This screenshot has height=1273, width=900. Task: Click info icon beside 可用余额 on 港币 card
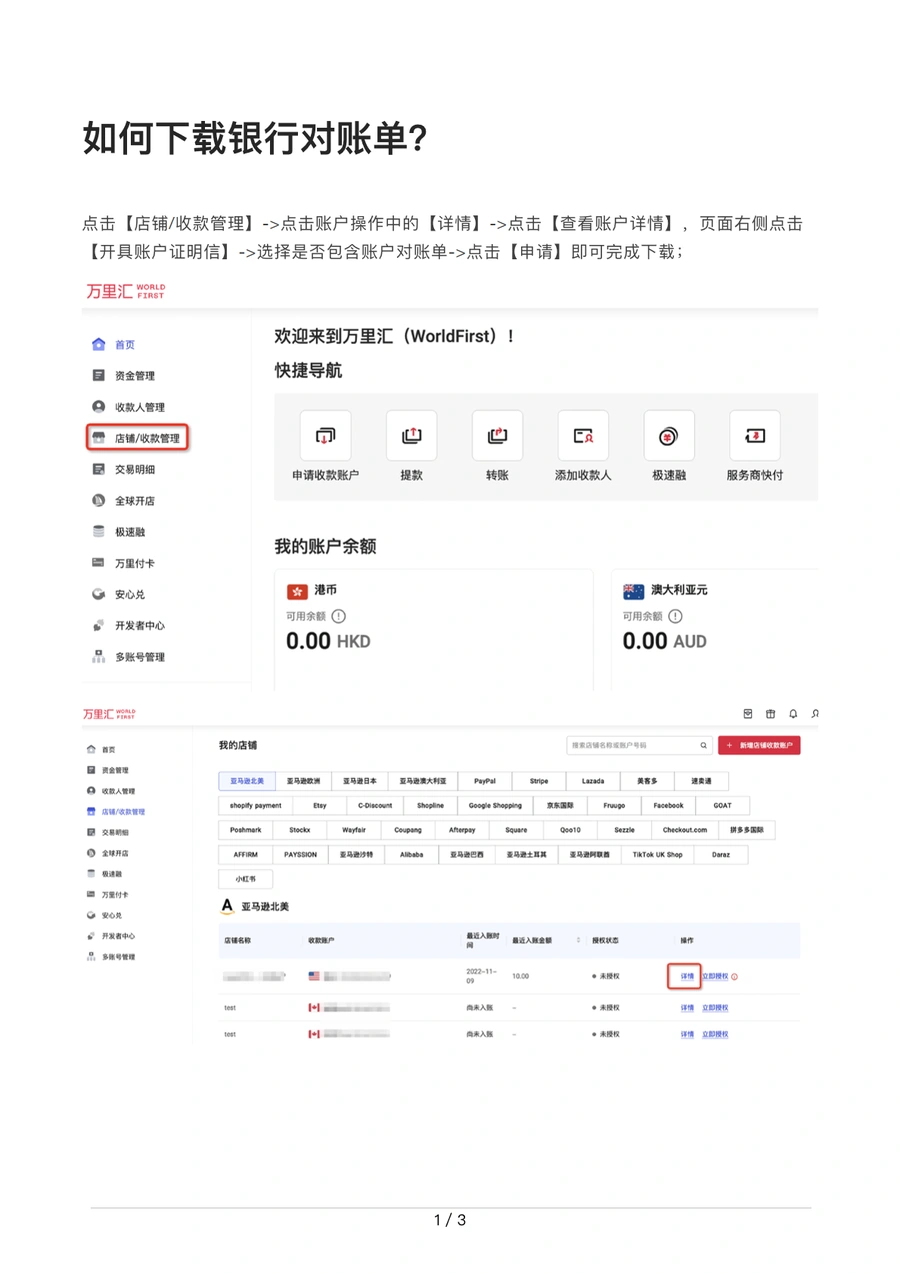coord(339,616)
